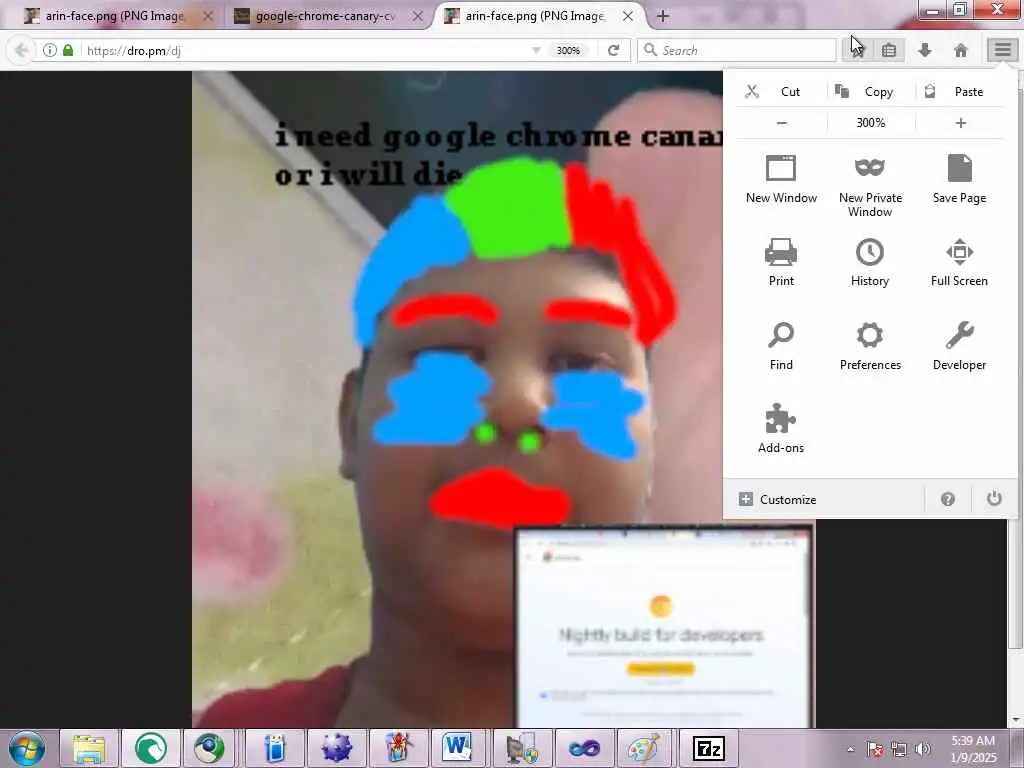Open 7-Zip from the taskbar

(x=709, y=748)
